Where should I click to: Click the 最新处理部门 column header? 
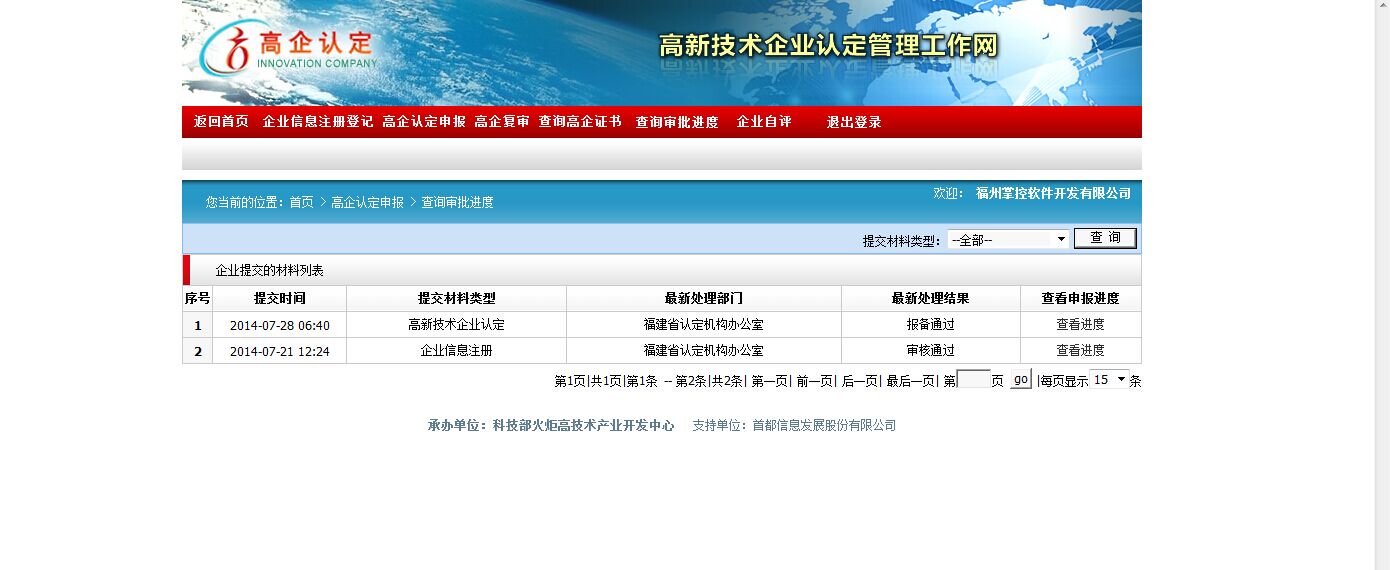point(704,299)
